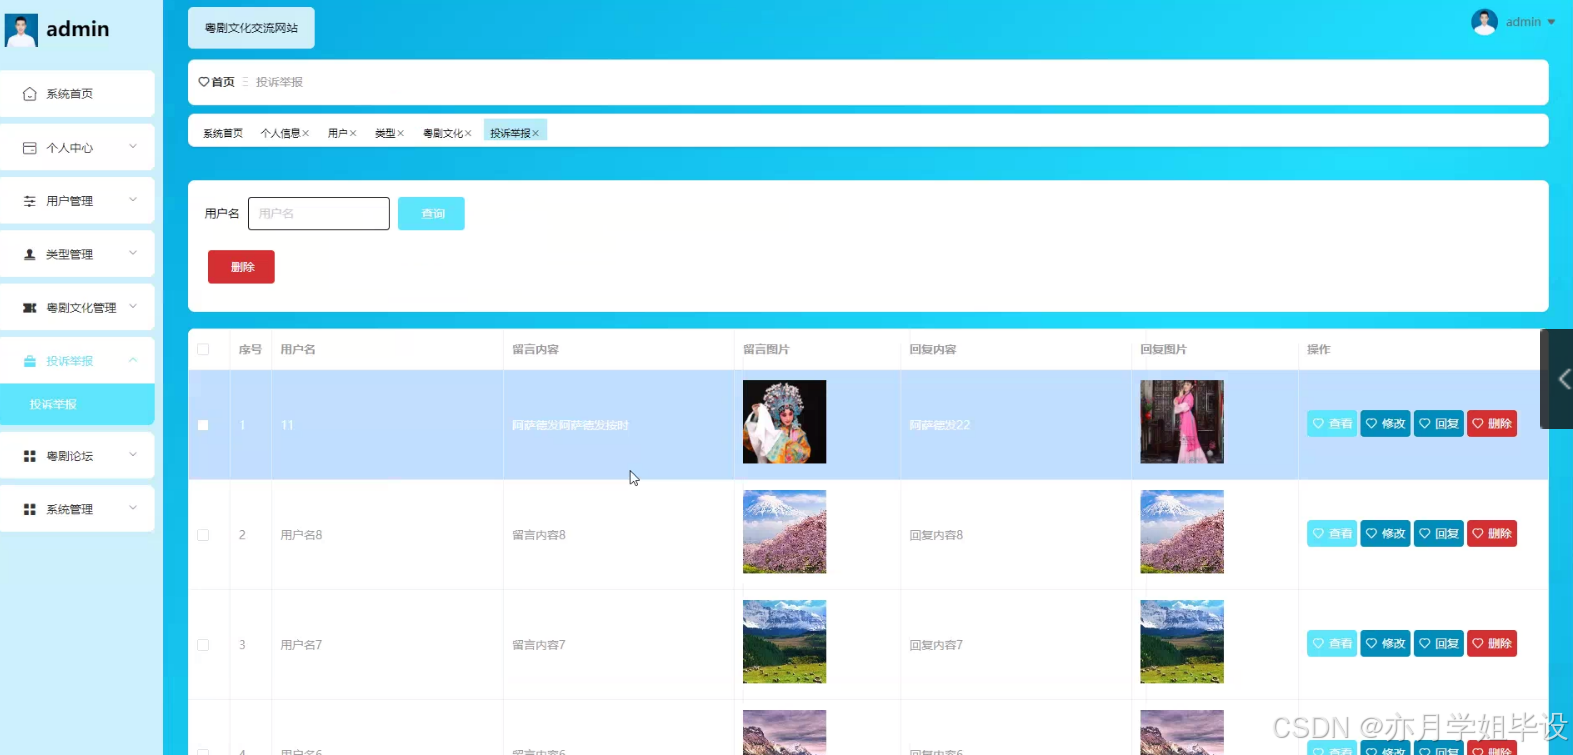Expand the 类型管理 menu chevron
The width and height of the screenshot is (1573, 755).
click(x=133, y=253)
